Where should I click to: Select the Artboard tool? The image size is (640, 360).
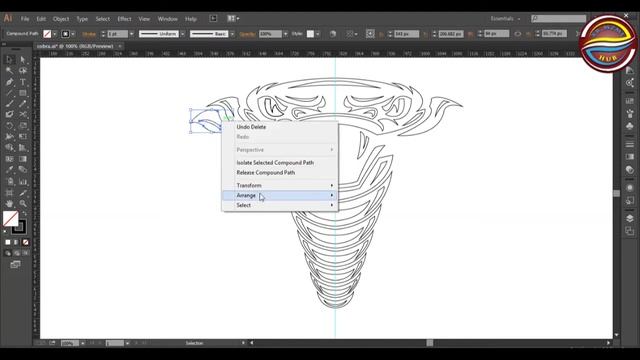point(9,192)
